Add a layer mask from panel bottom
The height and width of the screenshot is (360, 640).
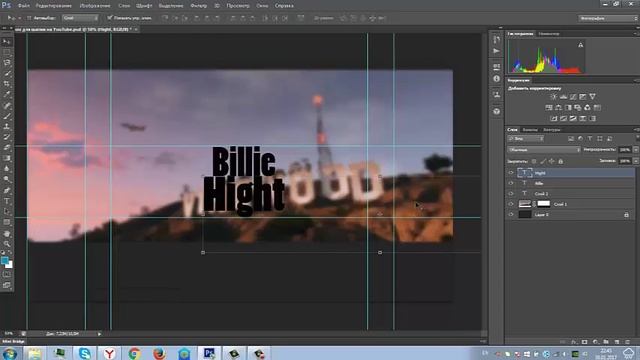(584, 342)
